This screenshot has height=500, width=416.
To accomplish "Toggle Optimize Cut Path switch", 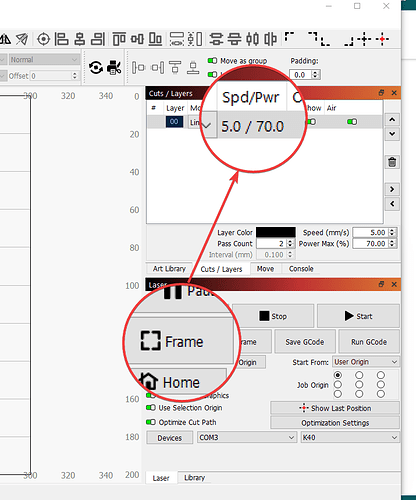I will pos(151,422).
